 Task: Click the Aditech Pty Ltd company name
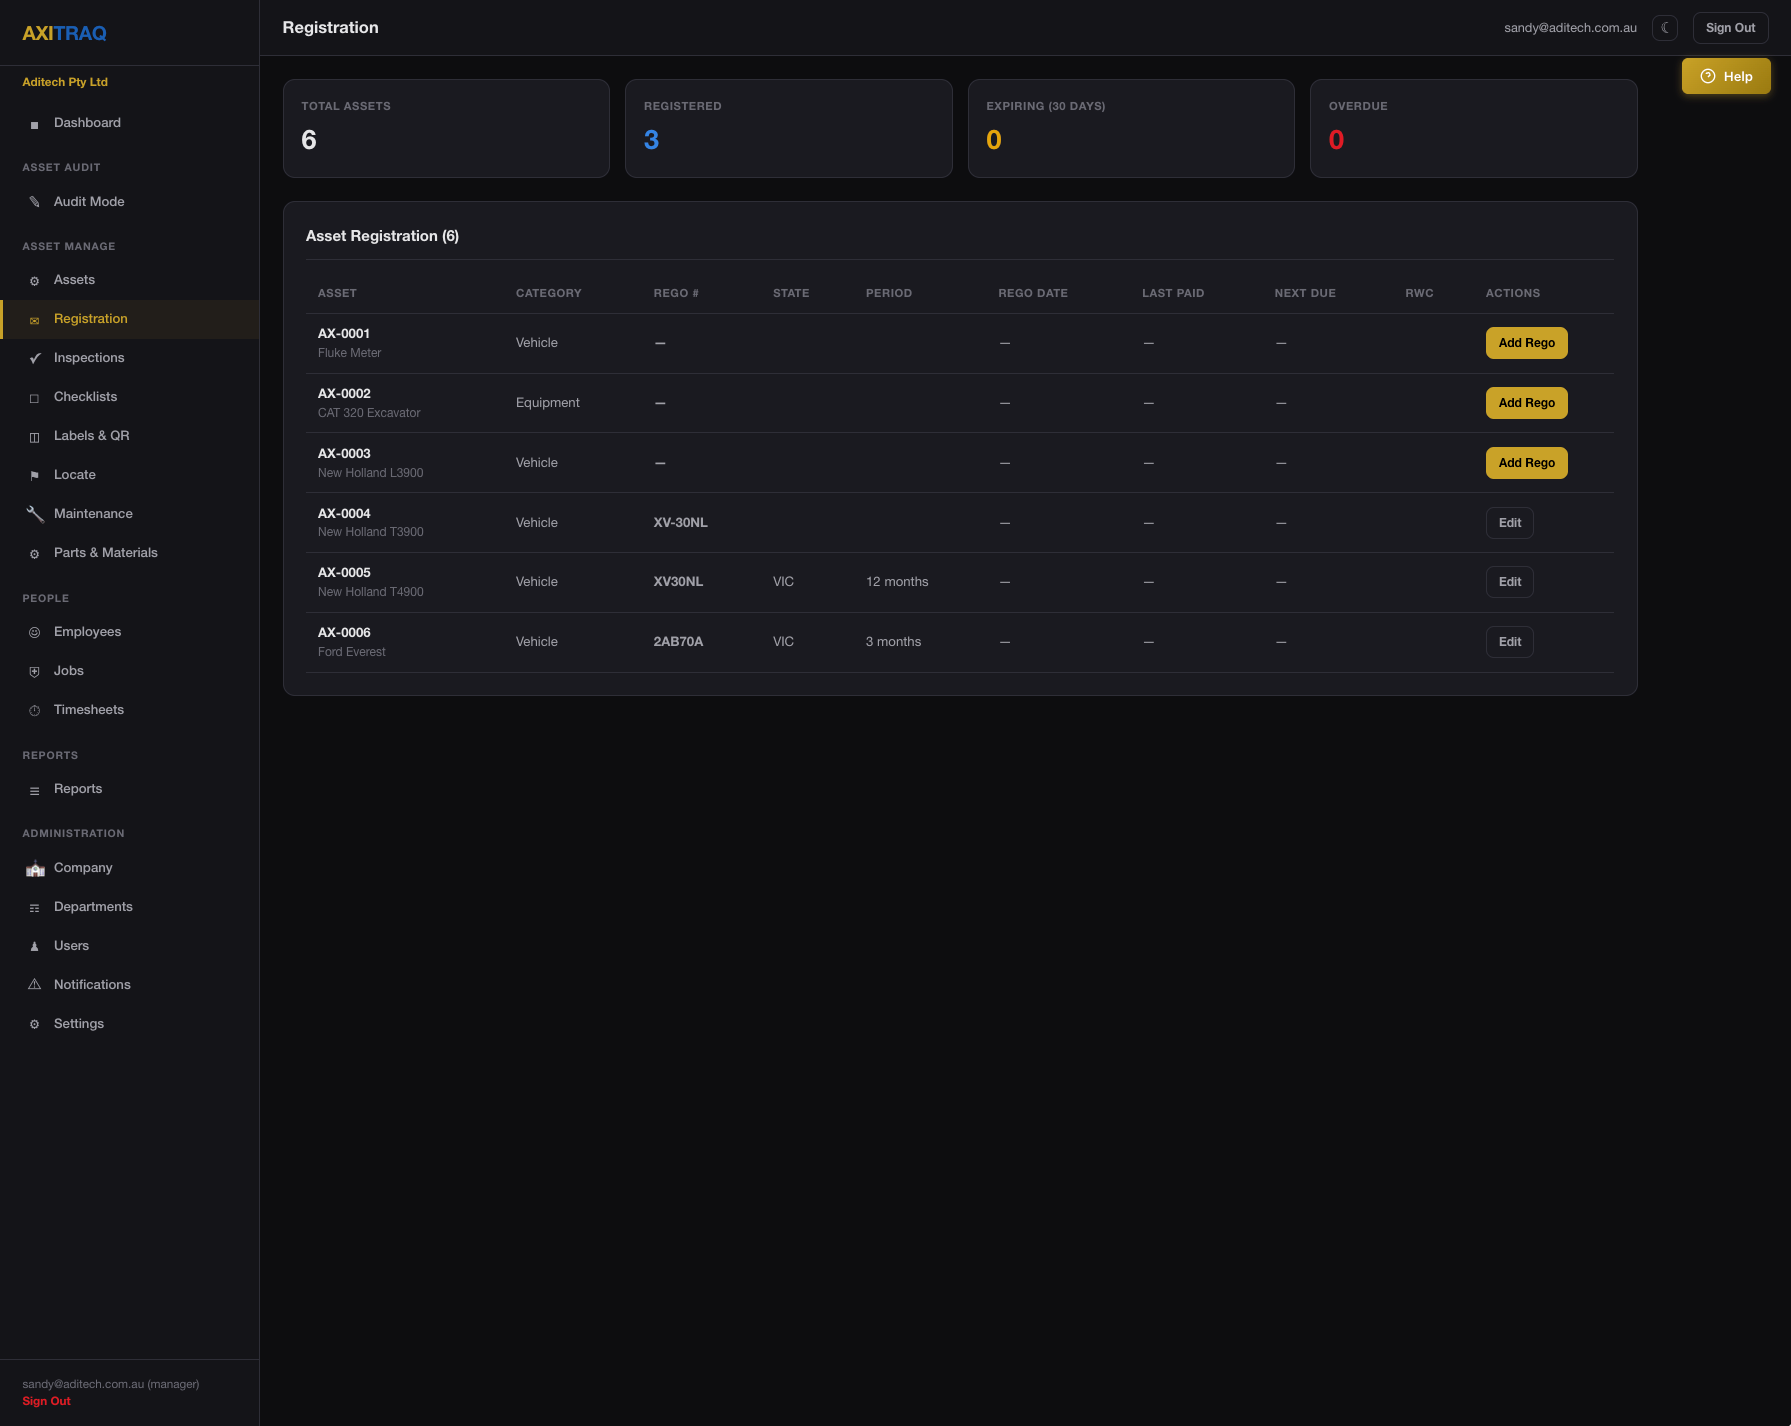click(65, 82)
